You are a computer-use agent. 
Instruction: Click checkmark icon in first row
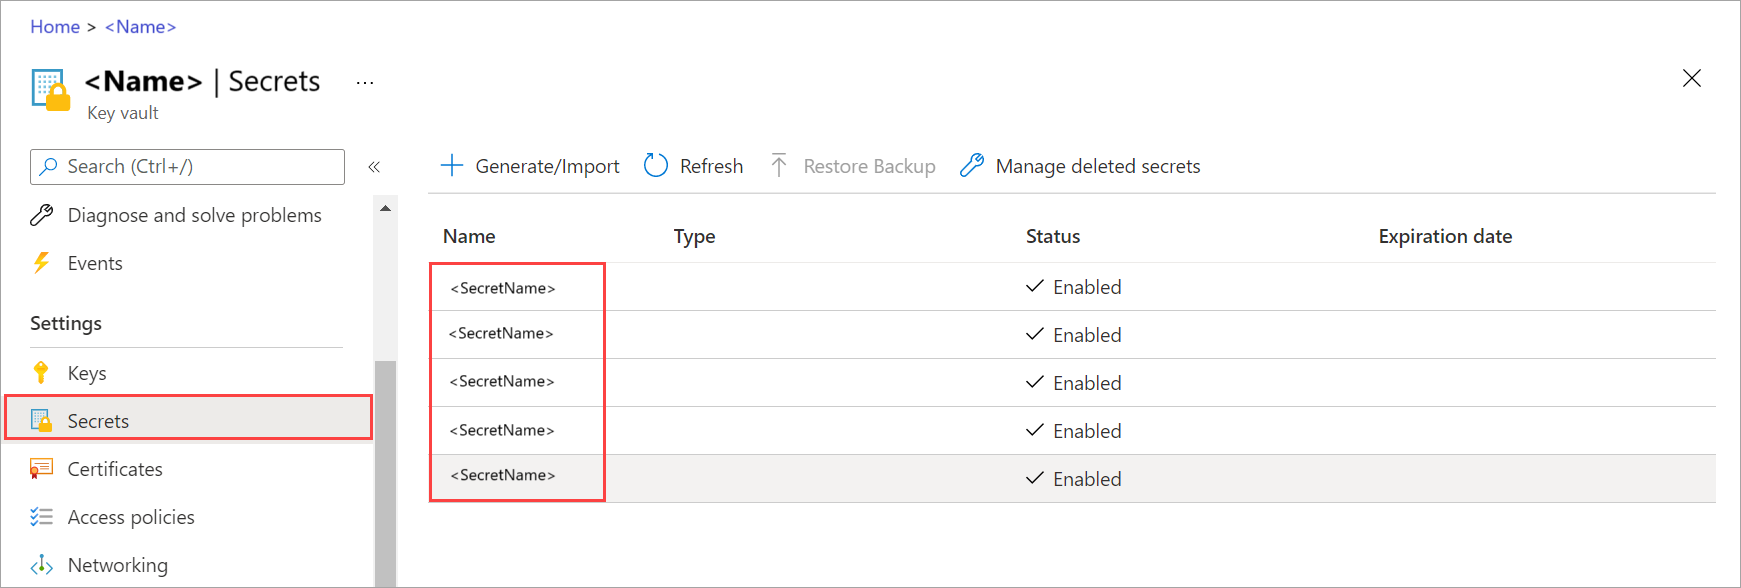1035,287
